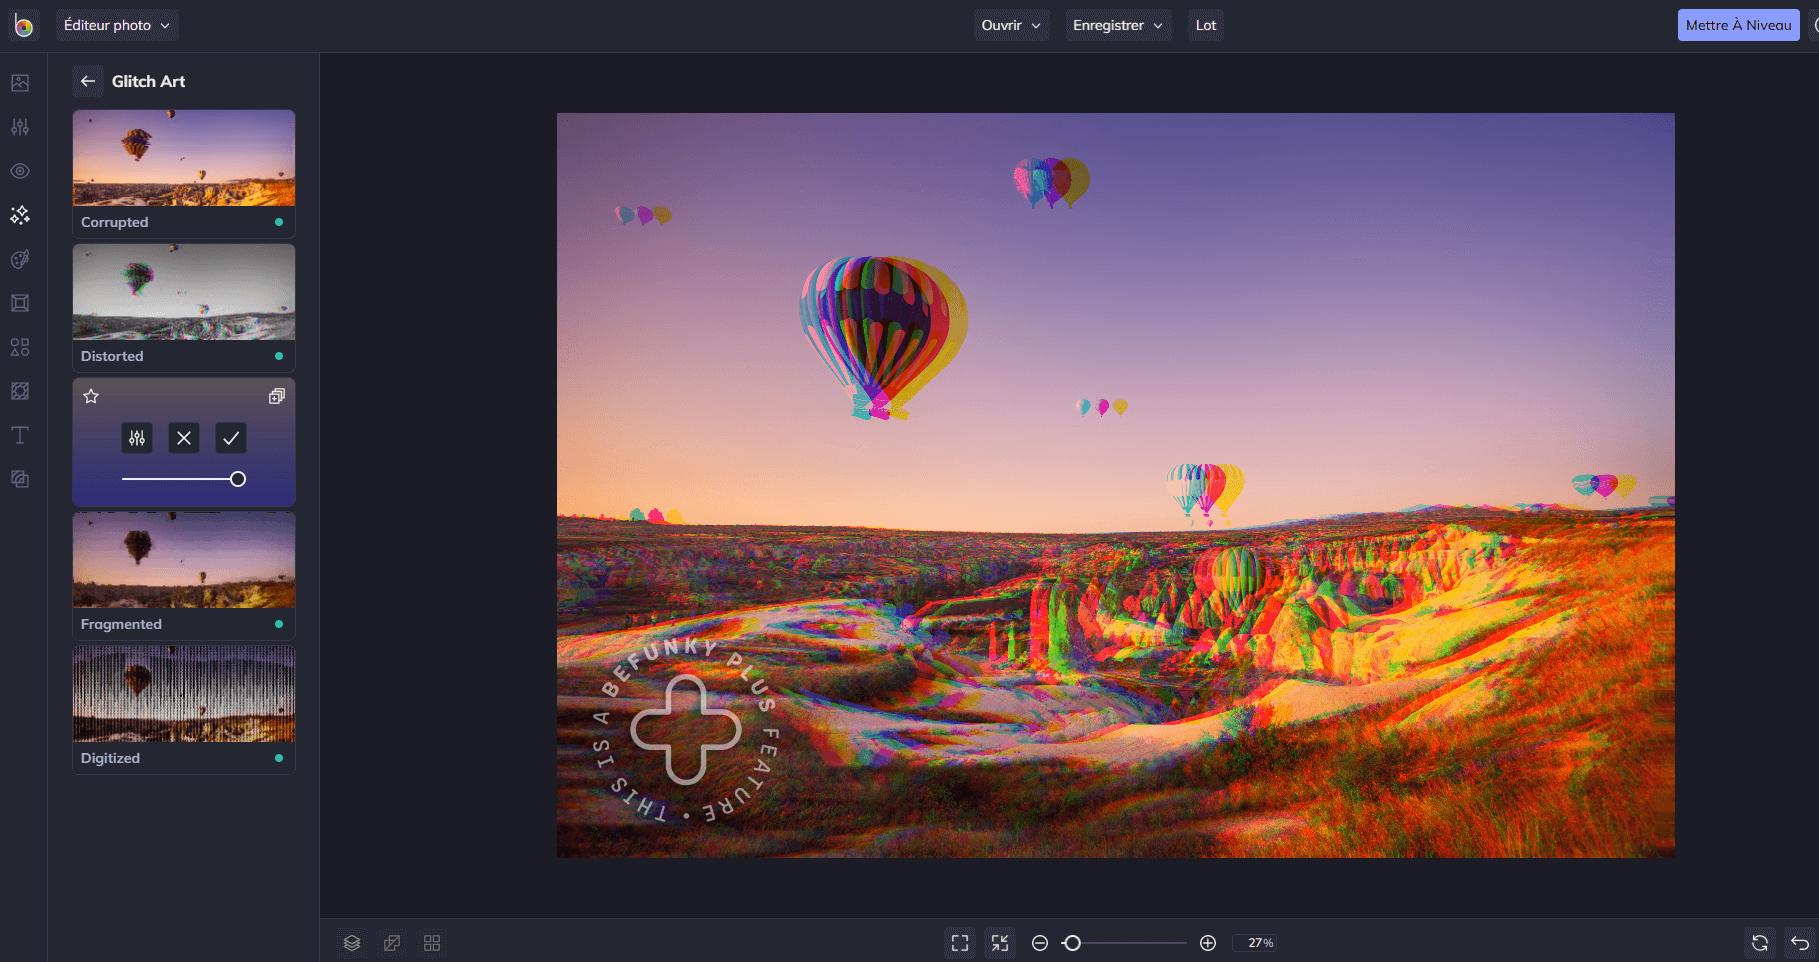Click the Glitch Art panel title

148,81
